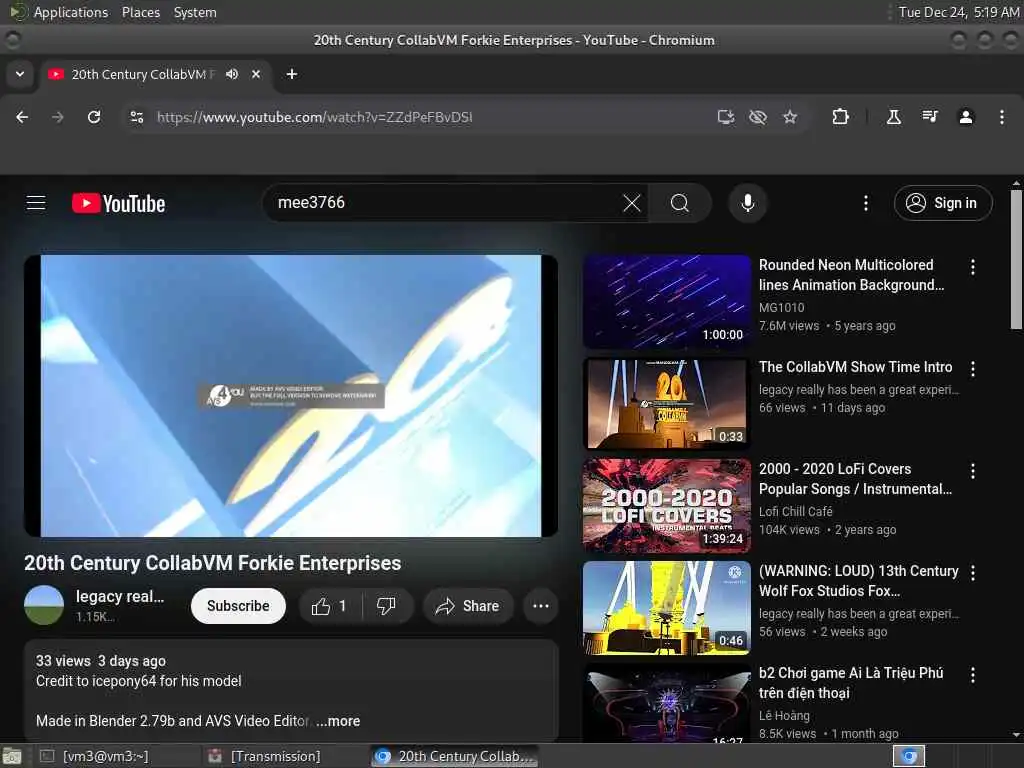Click the Share button
The image size is (1024, 768).
pos(468,606)
